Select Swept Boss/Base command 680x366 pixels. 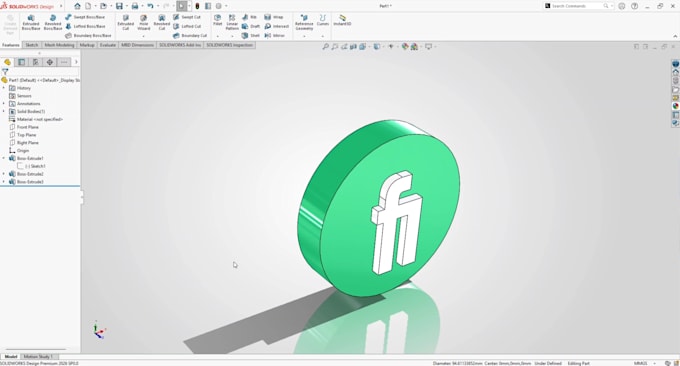(85, 17)
